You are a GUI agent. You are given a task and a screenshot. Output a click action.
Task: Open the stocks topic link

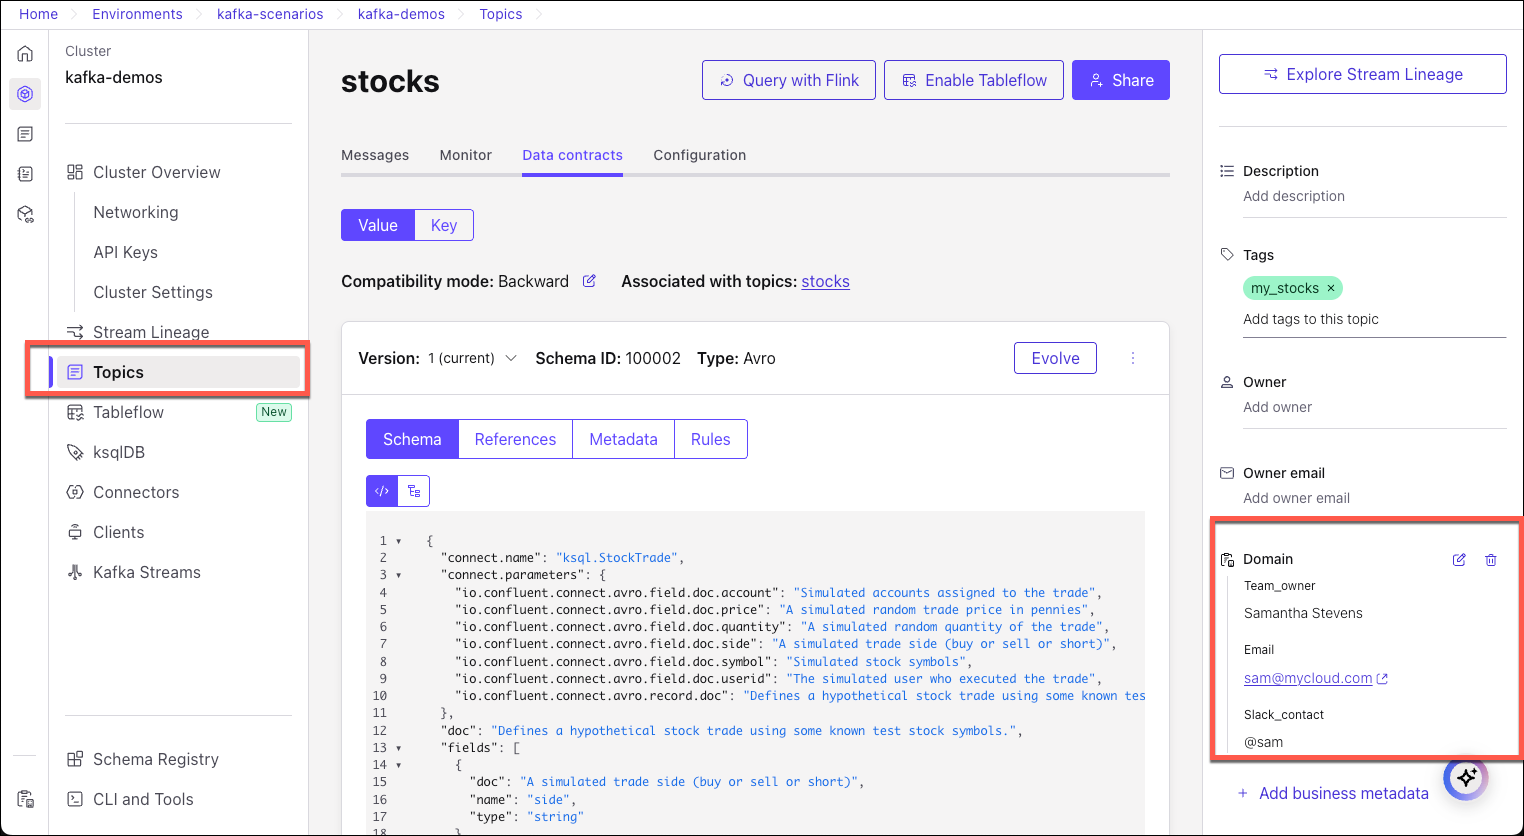(825, 281)
